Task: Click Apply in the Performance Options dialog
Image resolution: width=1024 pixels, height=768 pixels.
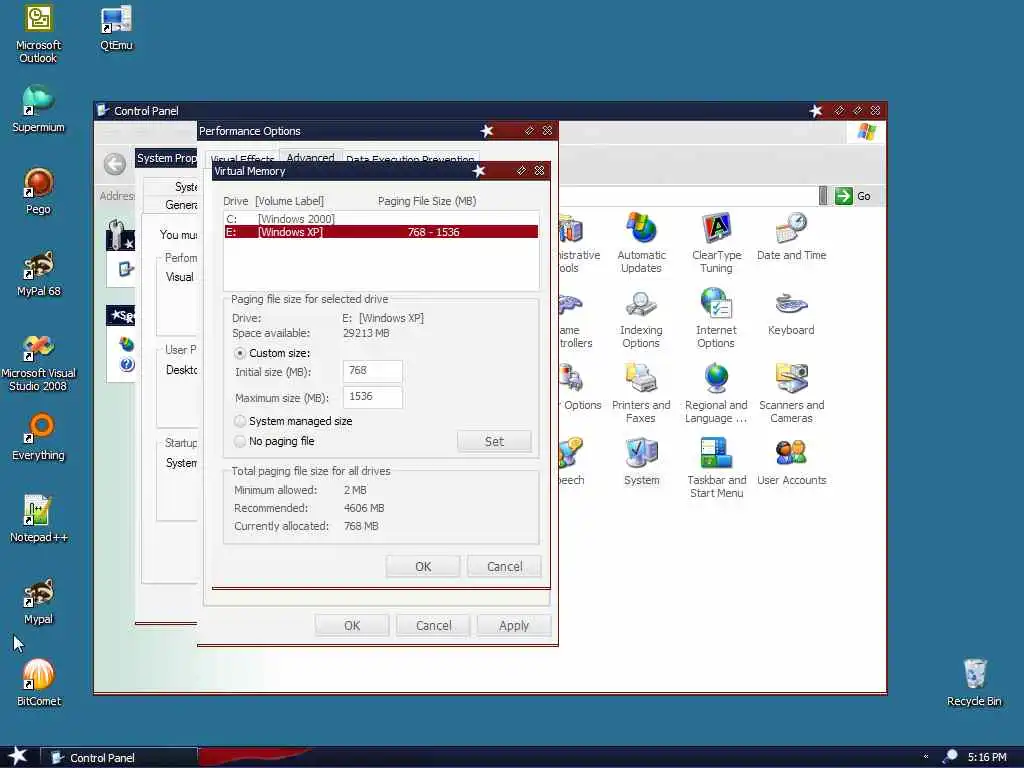Action: [514, 626]
